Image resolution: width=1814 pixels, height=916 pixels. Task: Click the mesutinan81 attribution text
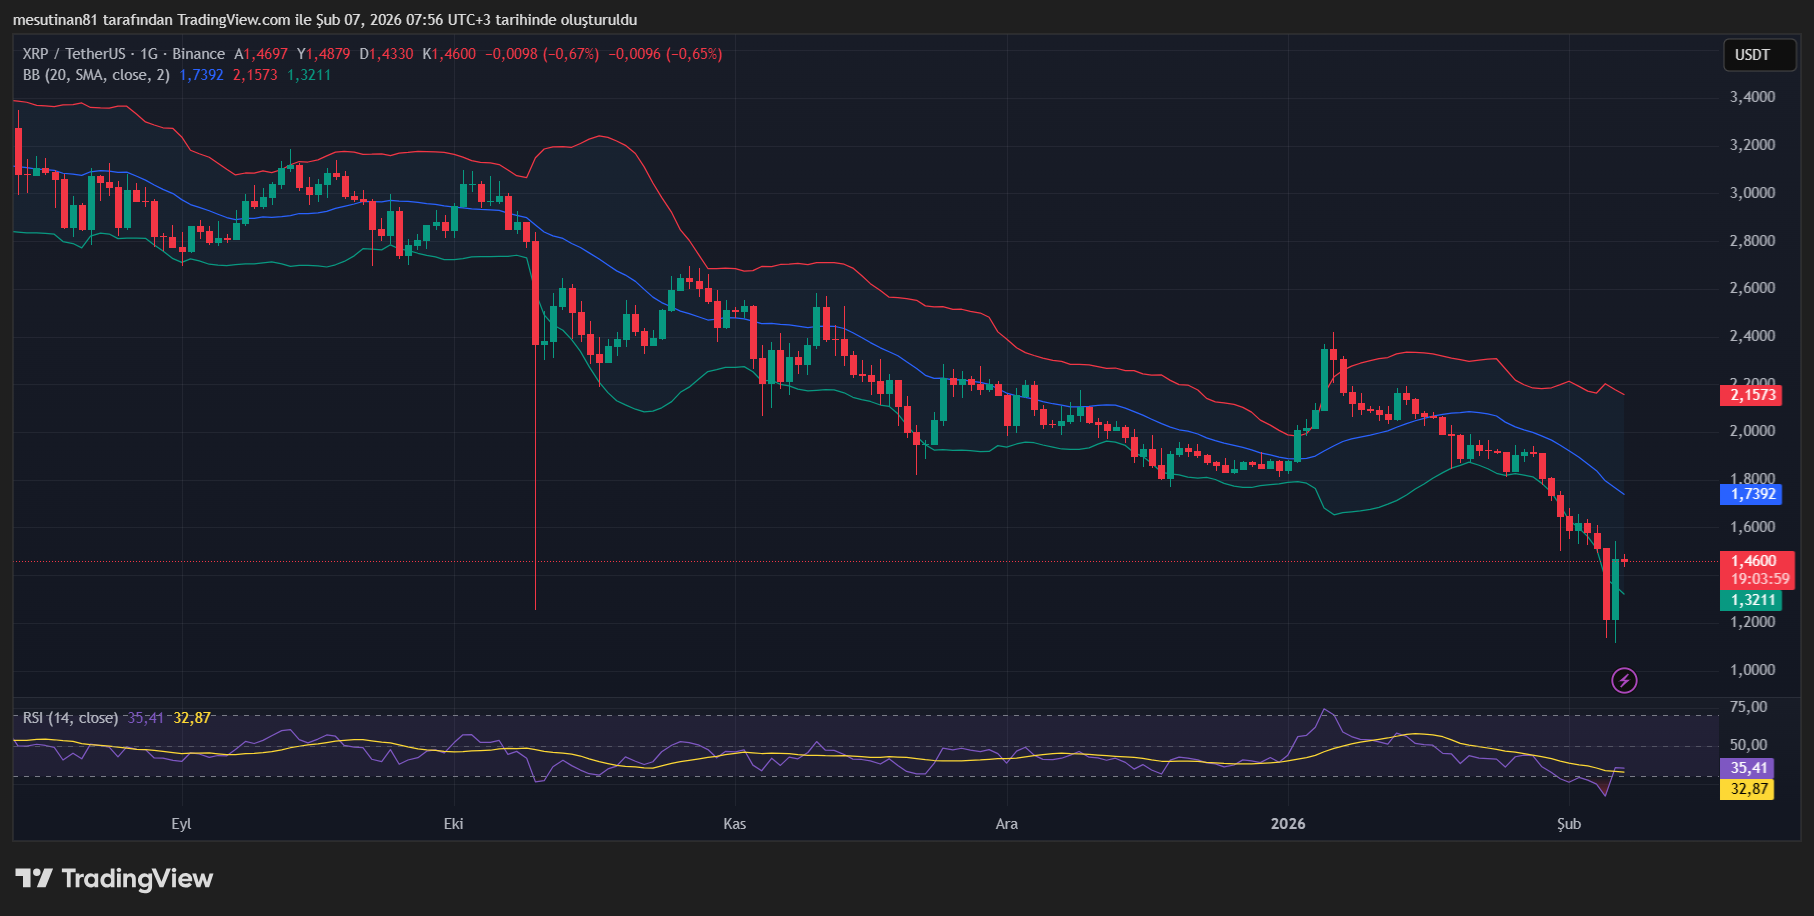(55, 19)
